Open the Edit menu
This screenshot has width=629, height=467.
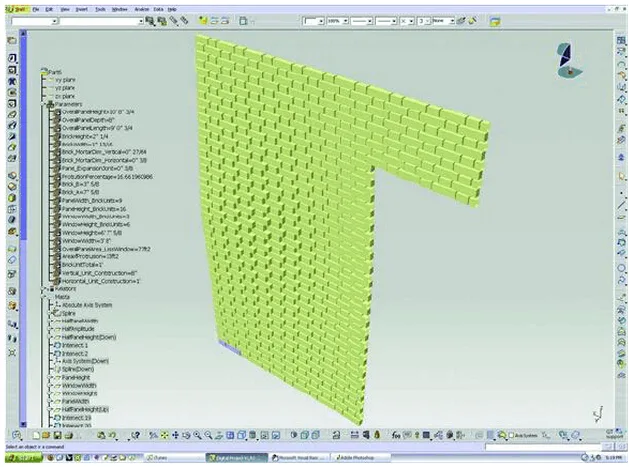point(49,9)
